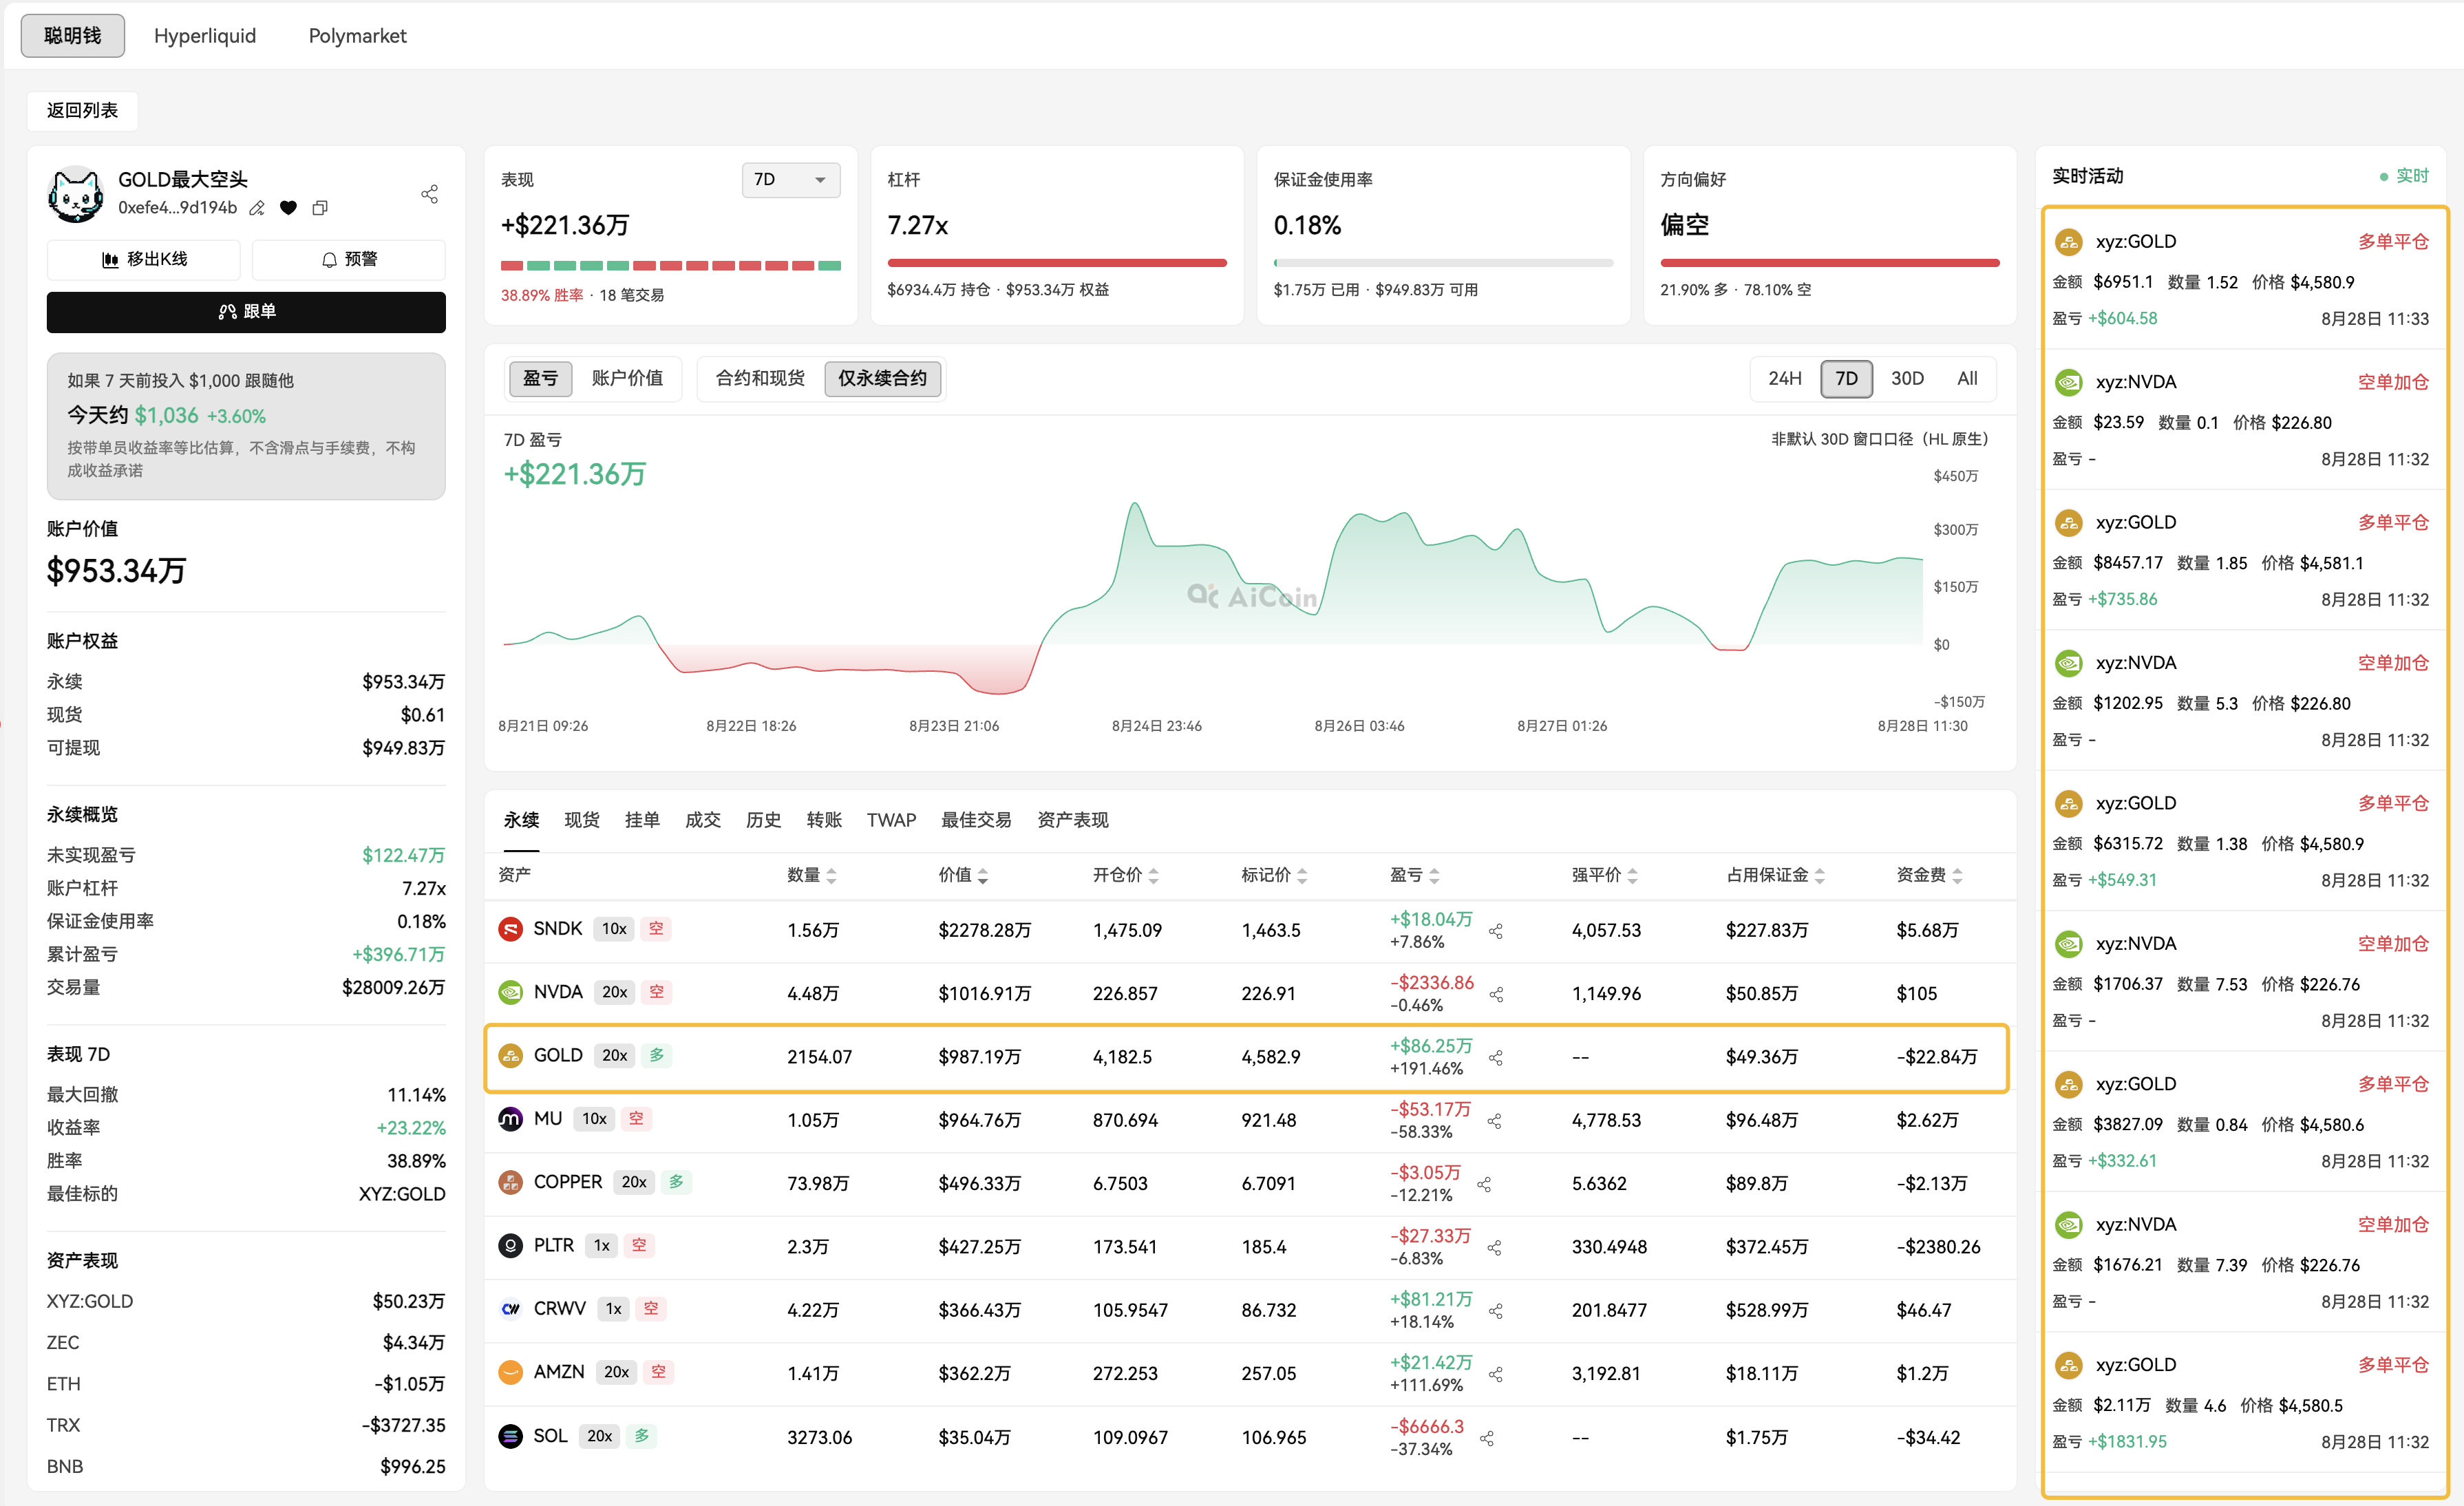Click the AMZN asset logo
The height and width of the screenshot is (1506, 2464).
pos(510,1372)
